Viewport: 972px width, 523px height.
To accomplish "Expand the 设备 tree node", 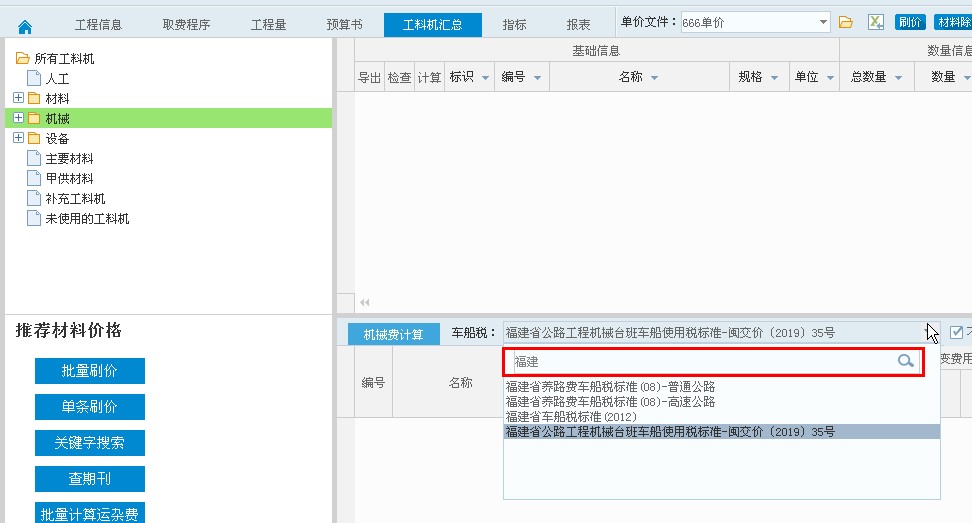I will tap(18, 138).
